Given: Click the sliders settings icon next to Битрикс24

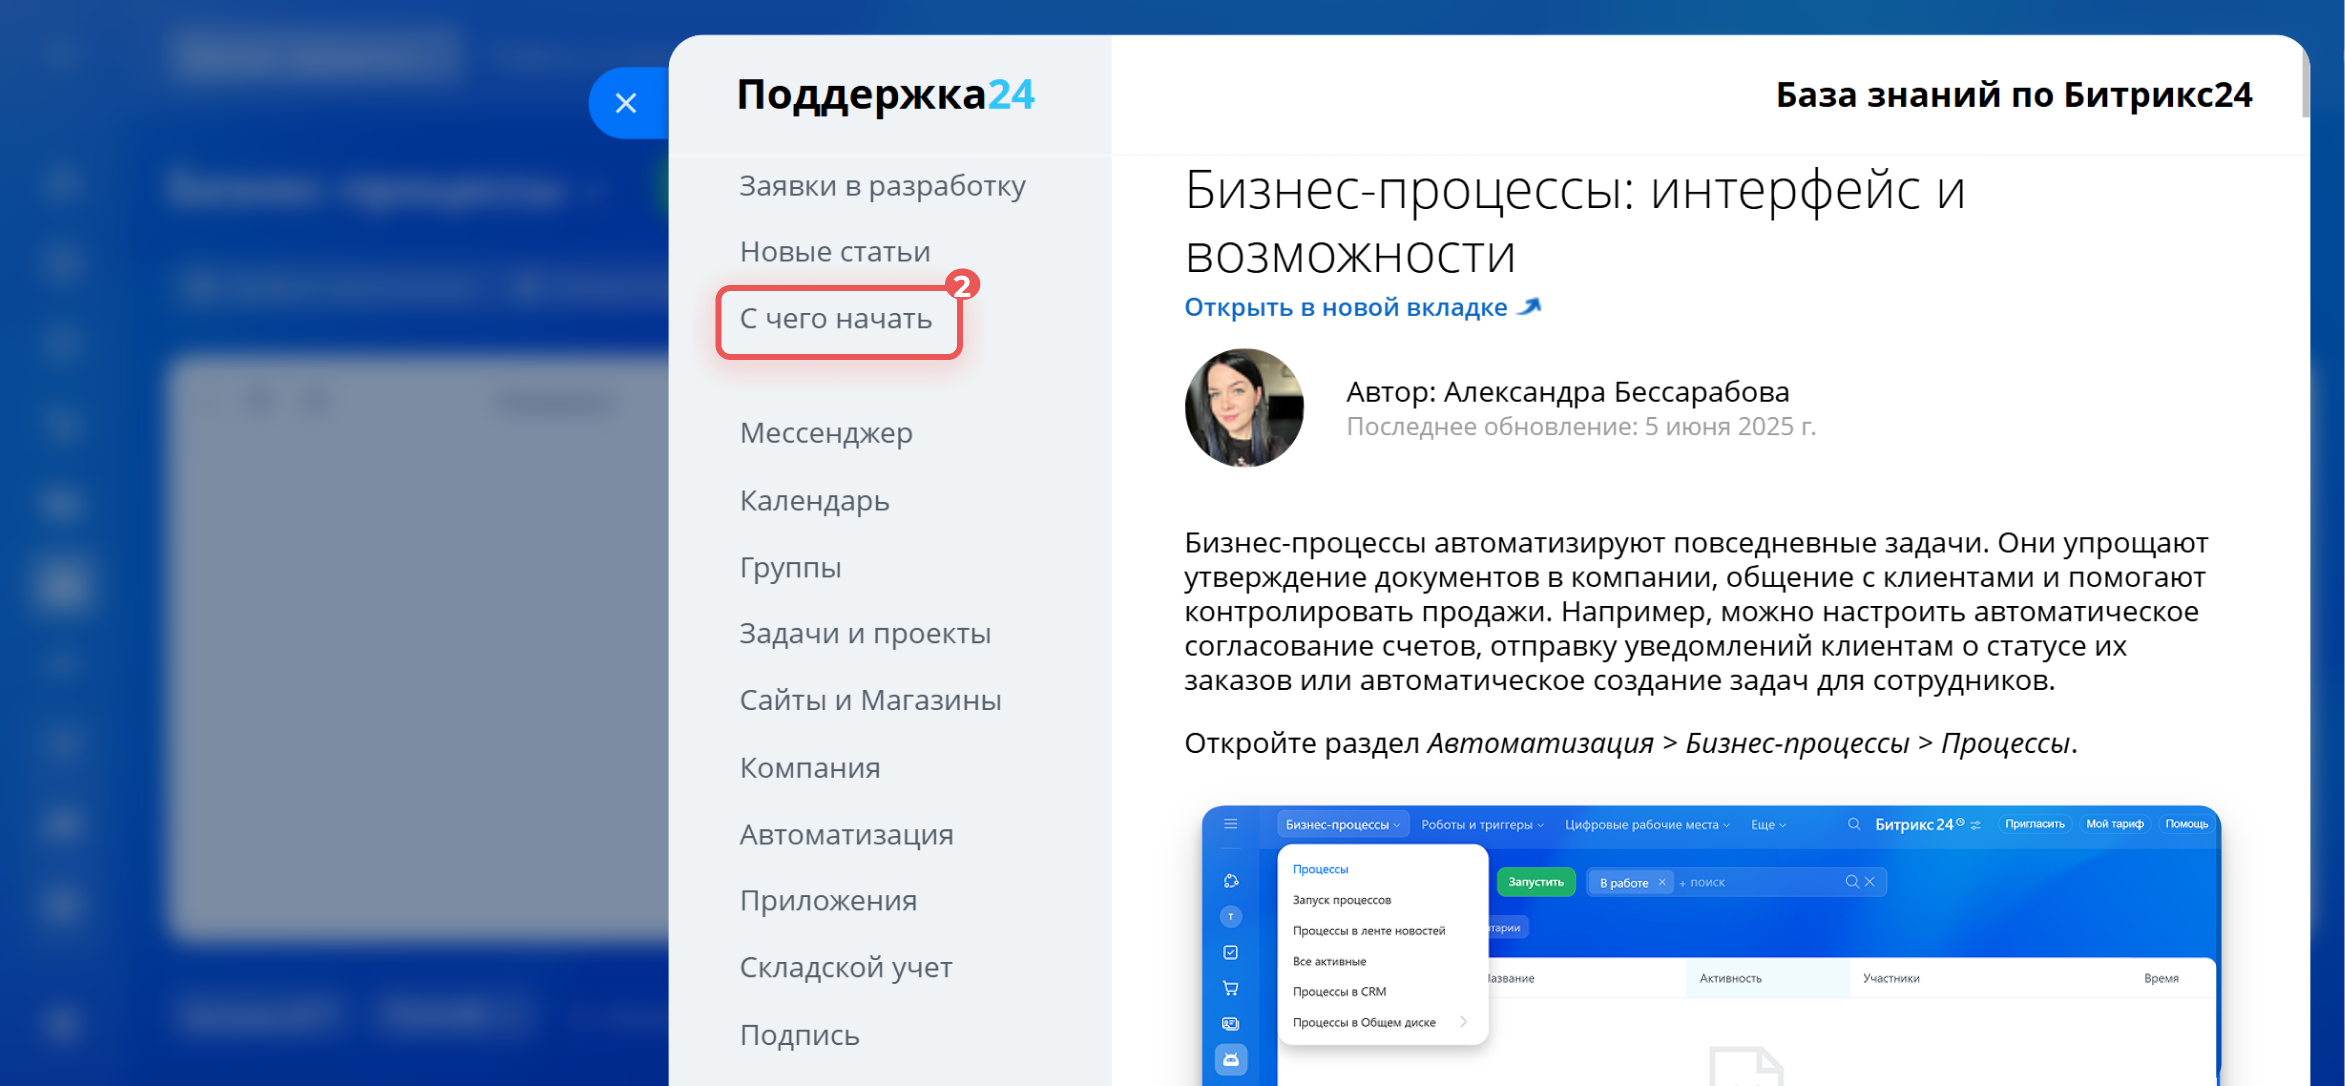Looking at the screenshot, I should (x=1975, y=824).
